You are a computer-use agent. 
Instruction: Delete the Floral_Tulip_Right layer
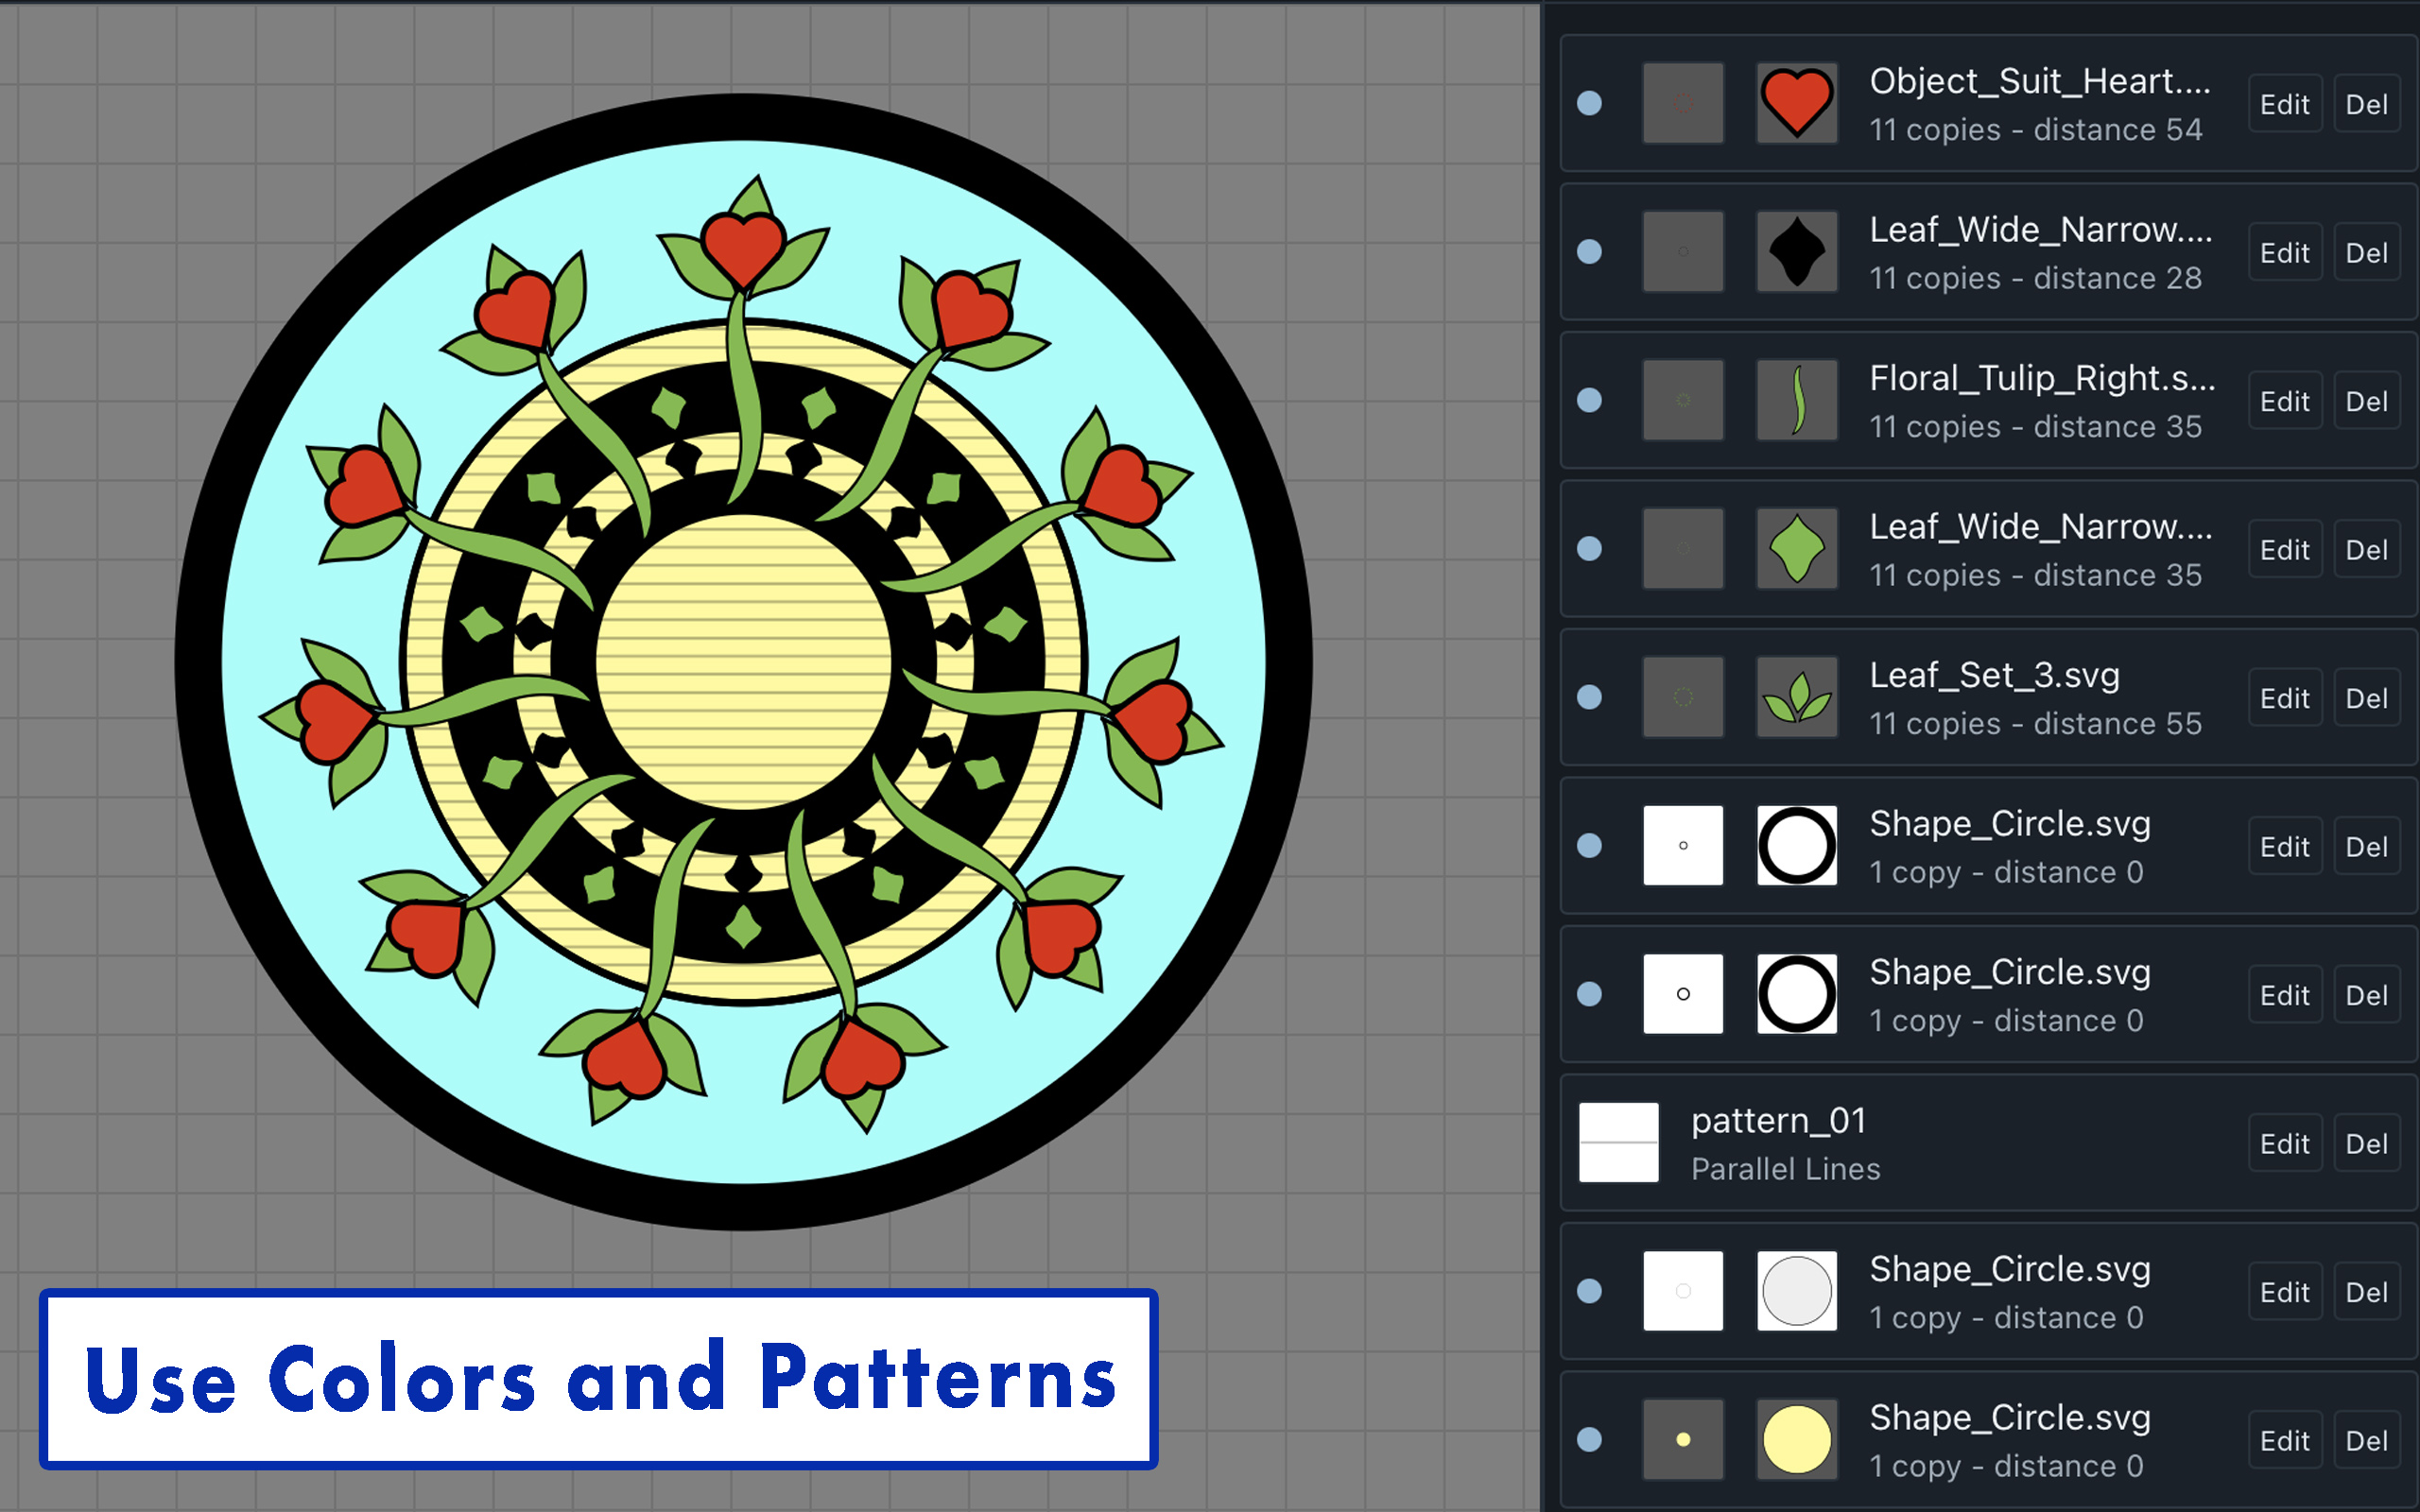pyautogui.click(x=2367, y=401)
